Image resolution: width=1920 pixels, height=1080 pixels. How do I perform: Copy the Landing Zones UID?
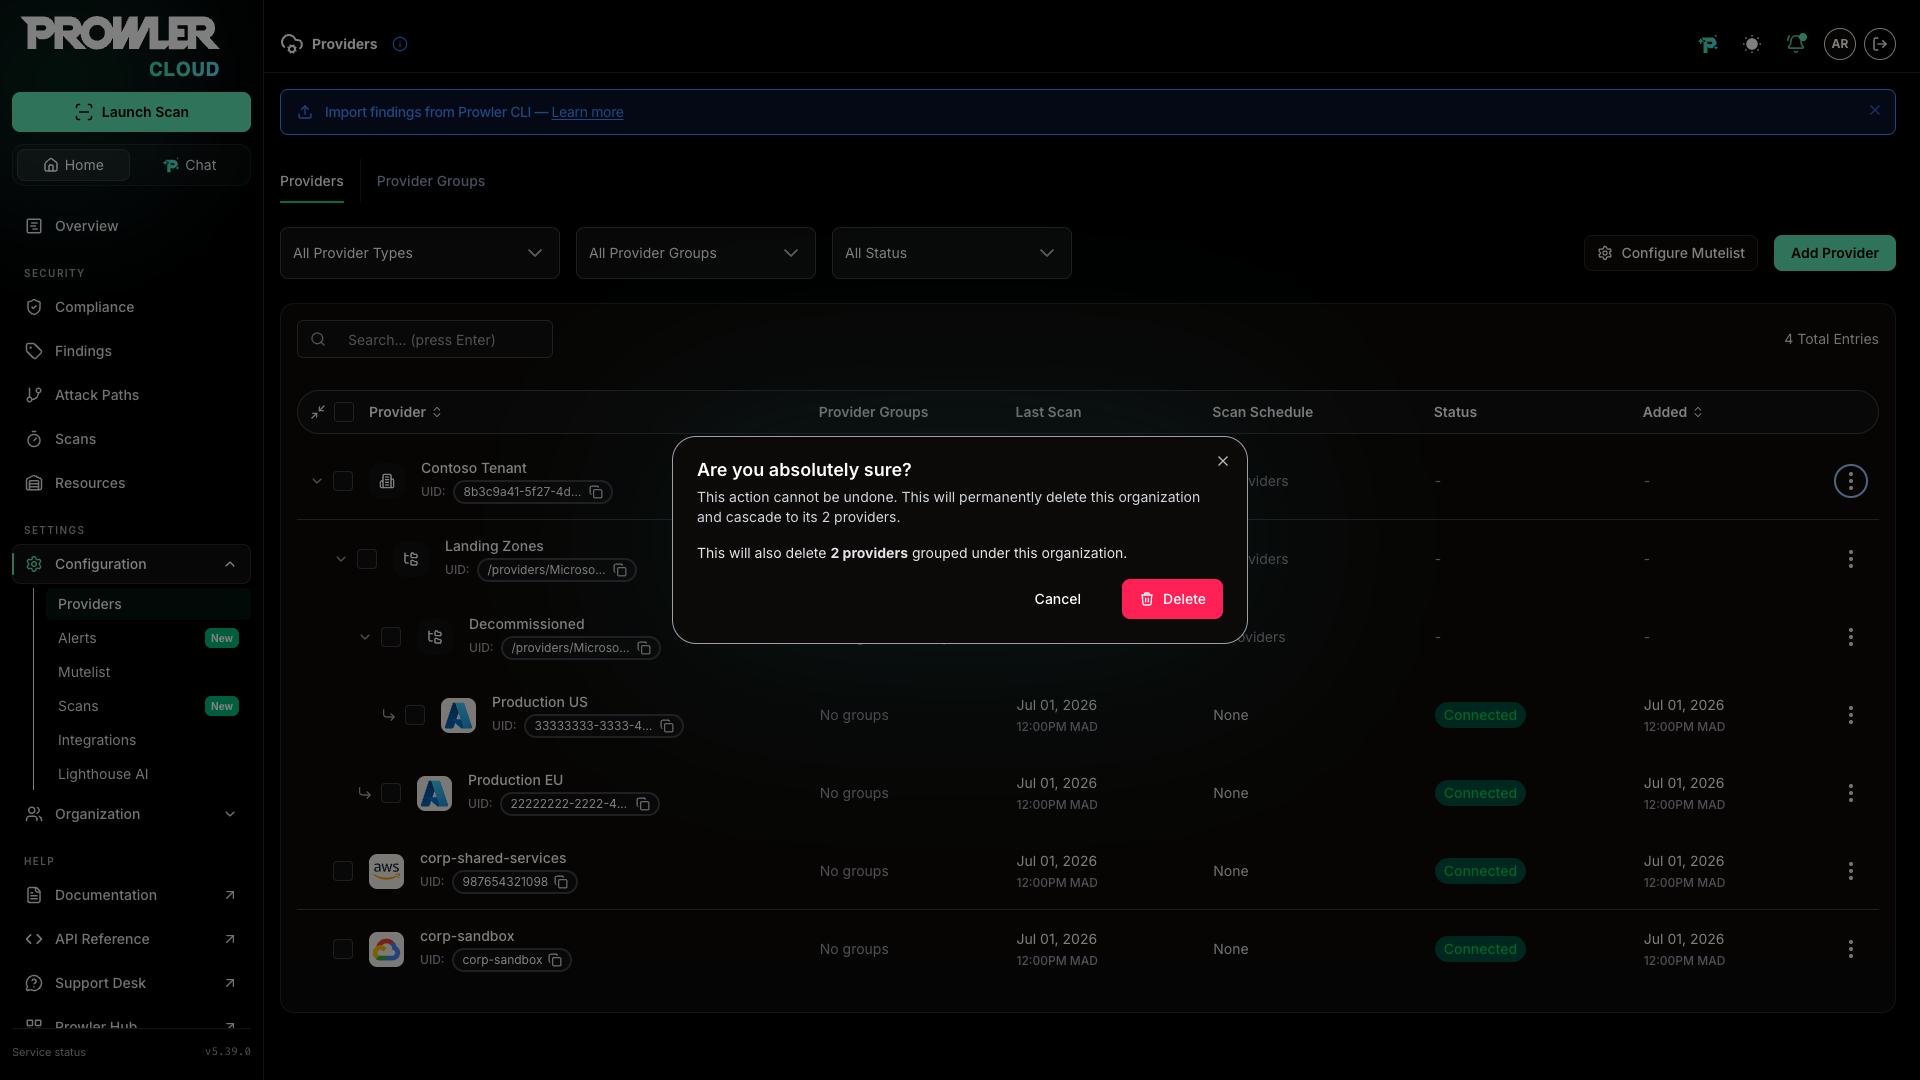(x=620, y=570)
